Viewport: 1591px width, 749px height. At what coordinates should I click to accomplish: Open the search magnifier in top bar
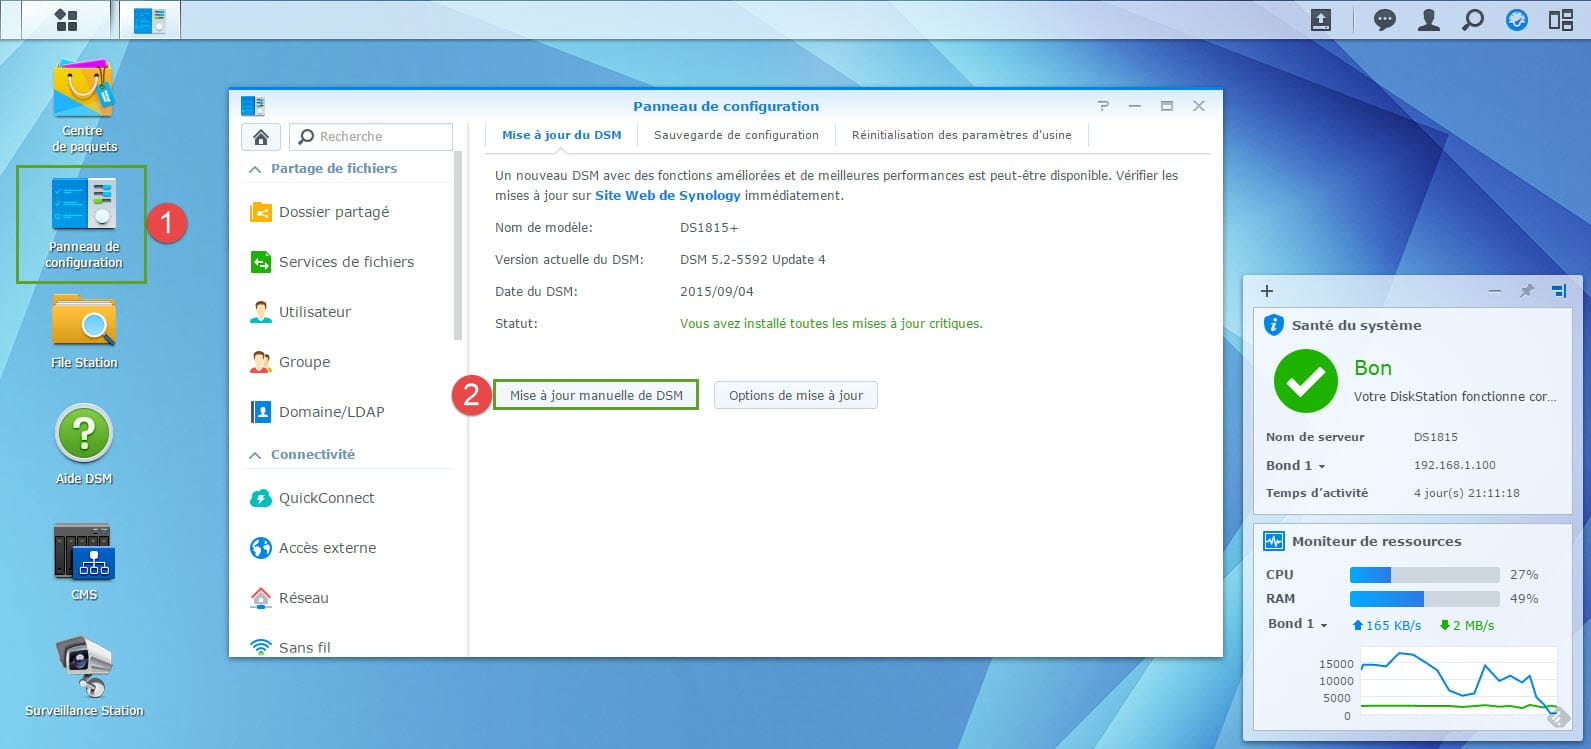pos(1473,20)
